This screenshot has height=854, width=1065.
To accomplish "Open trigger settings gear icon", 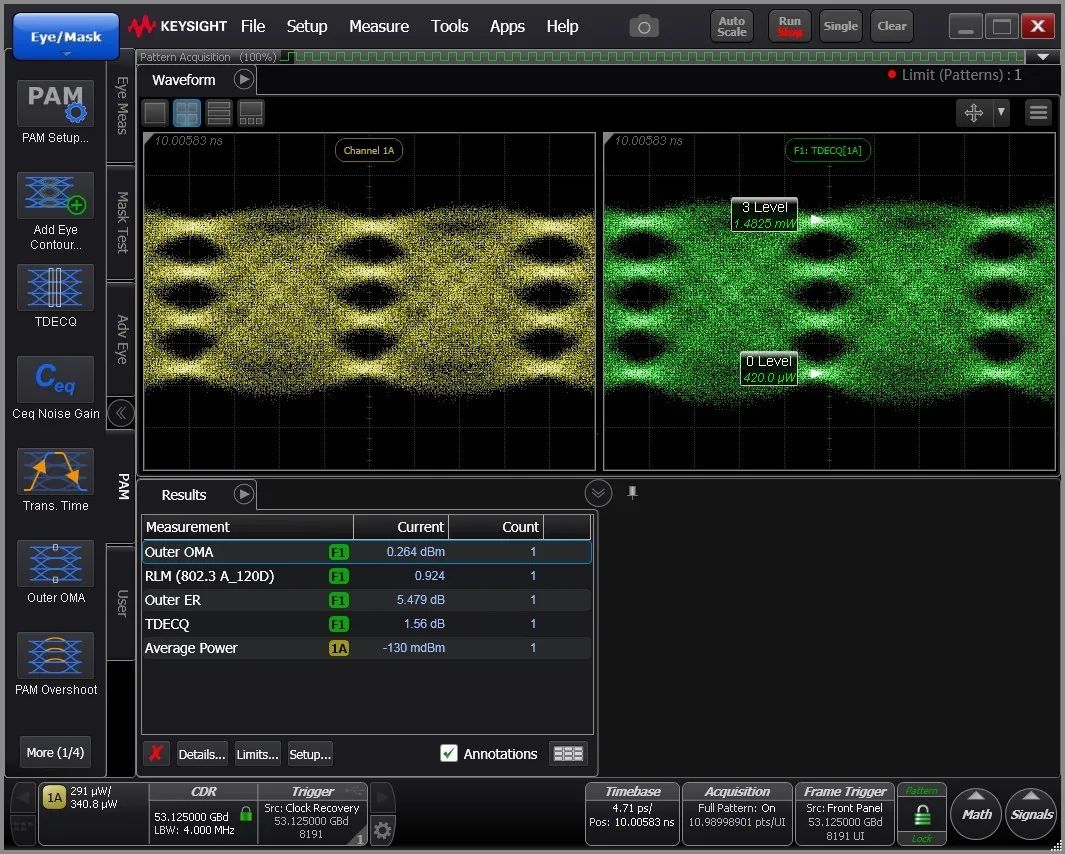I will click(x=381, y=830).
